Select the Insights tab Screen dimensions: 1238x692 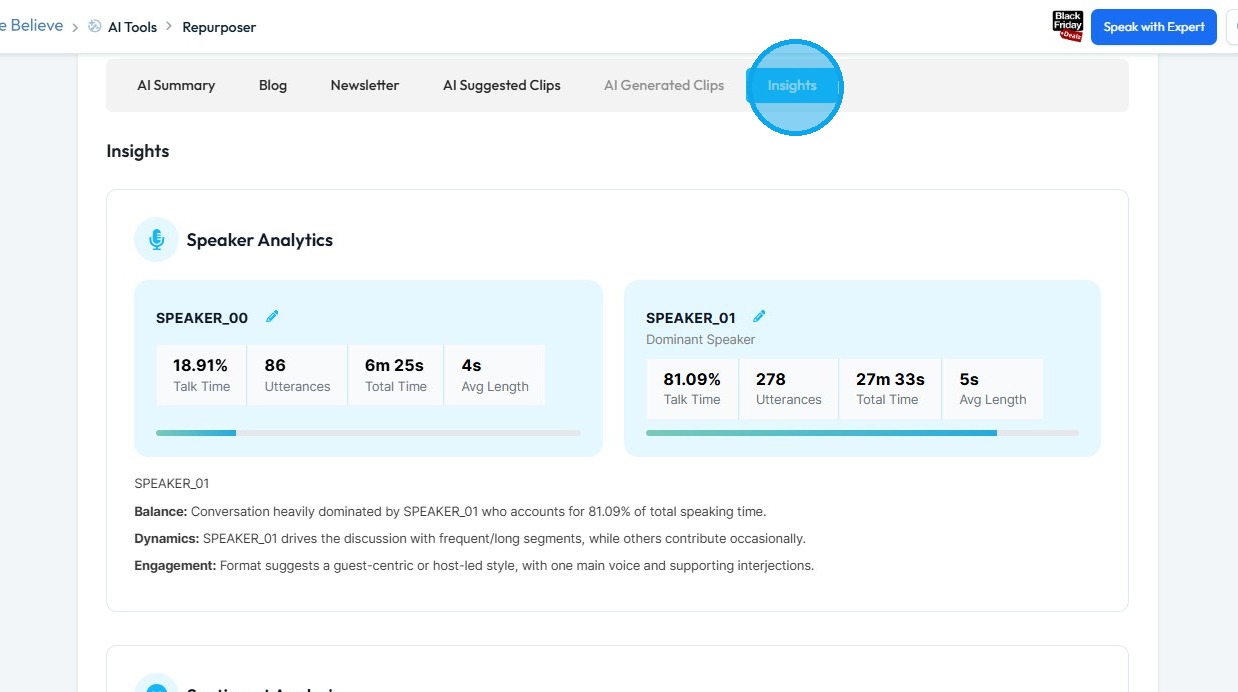point(792,86)
